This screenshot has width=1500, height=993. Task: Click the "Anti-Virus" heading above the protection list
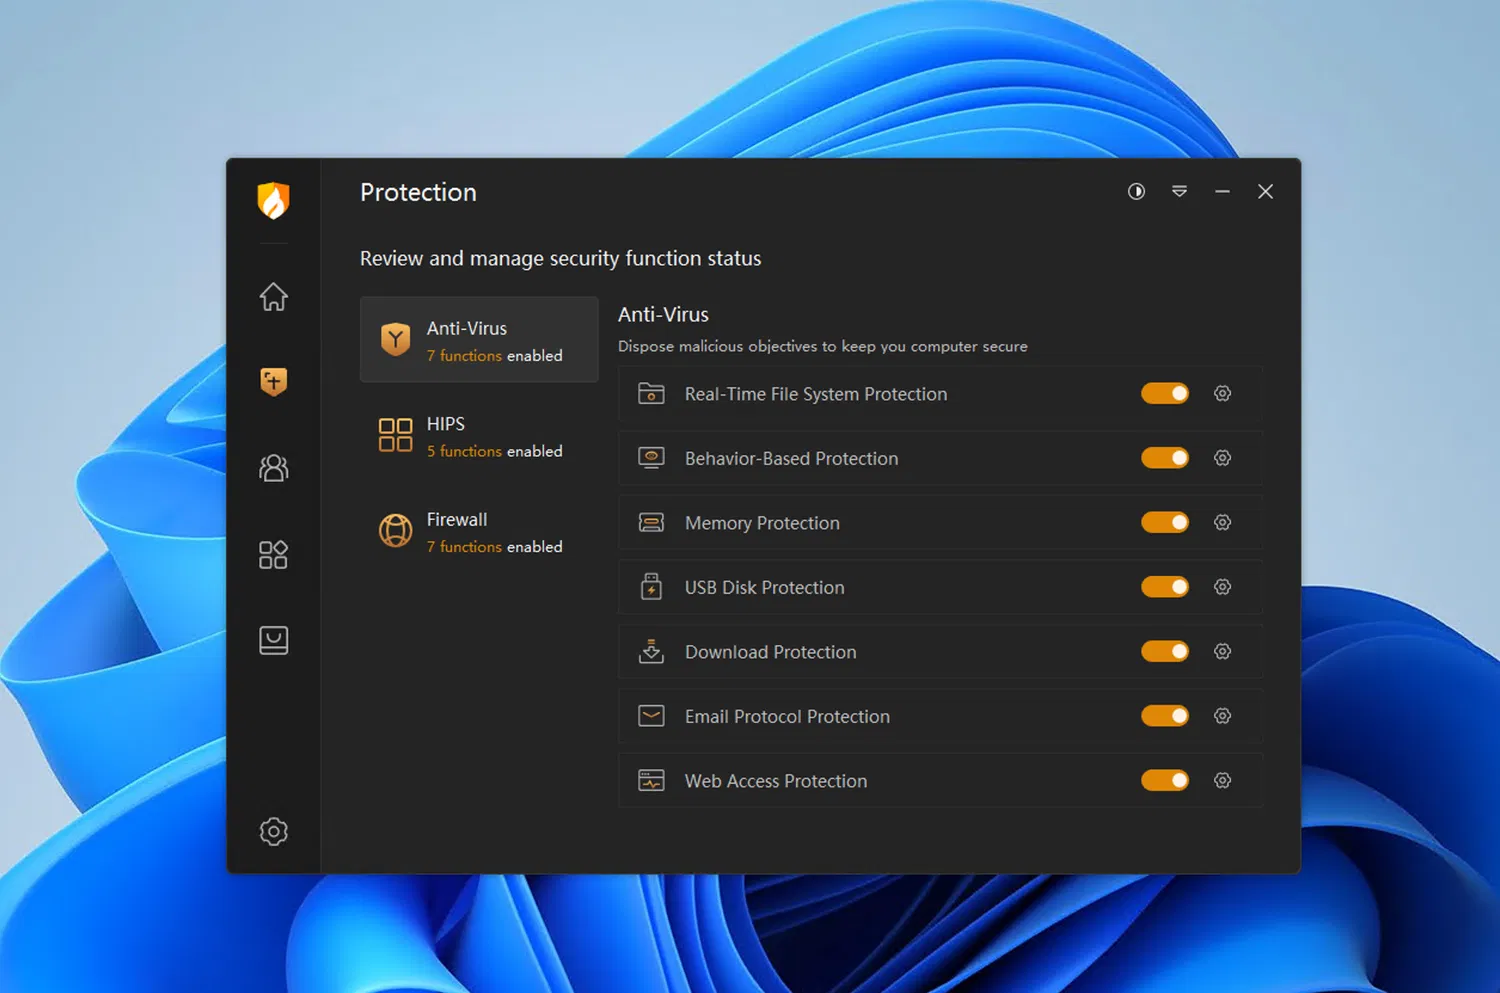(663, 314)
